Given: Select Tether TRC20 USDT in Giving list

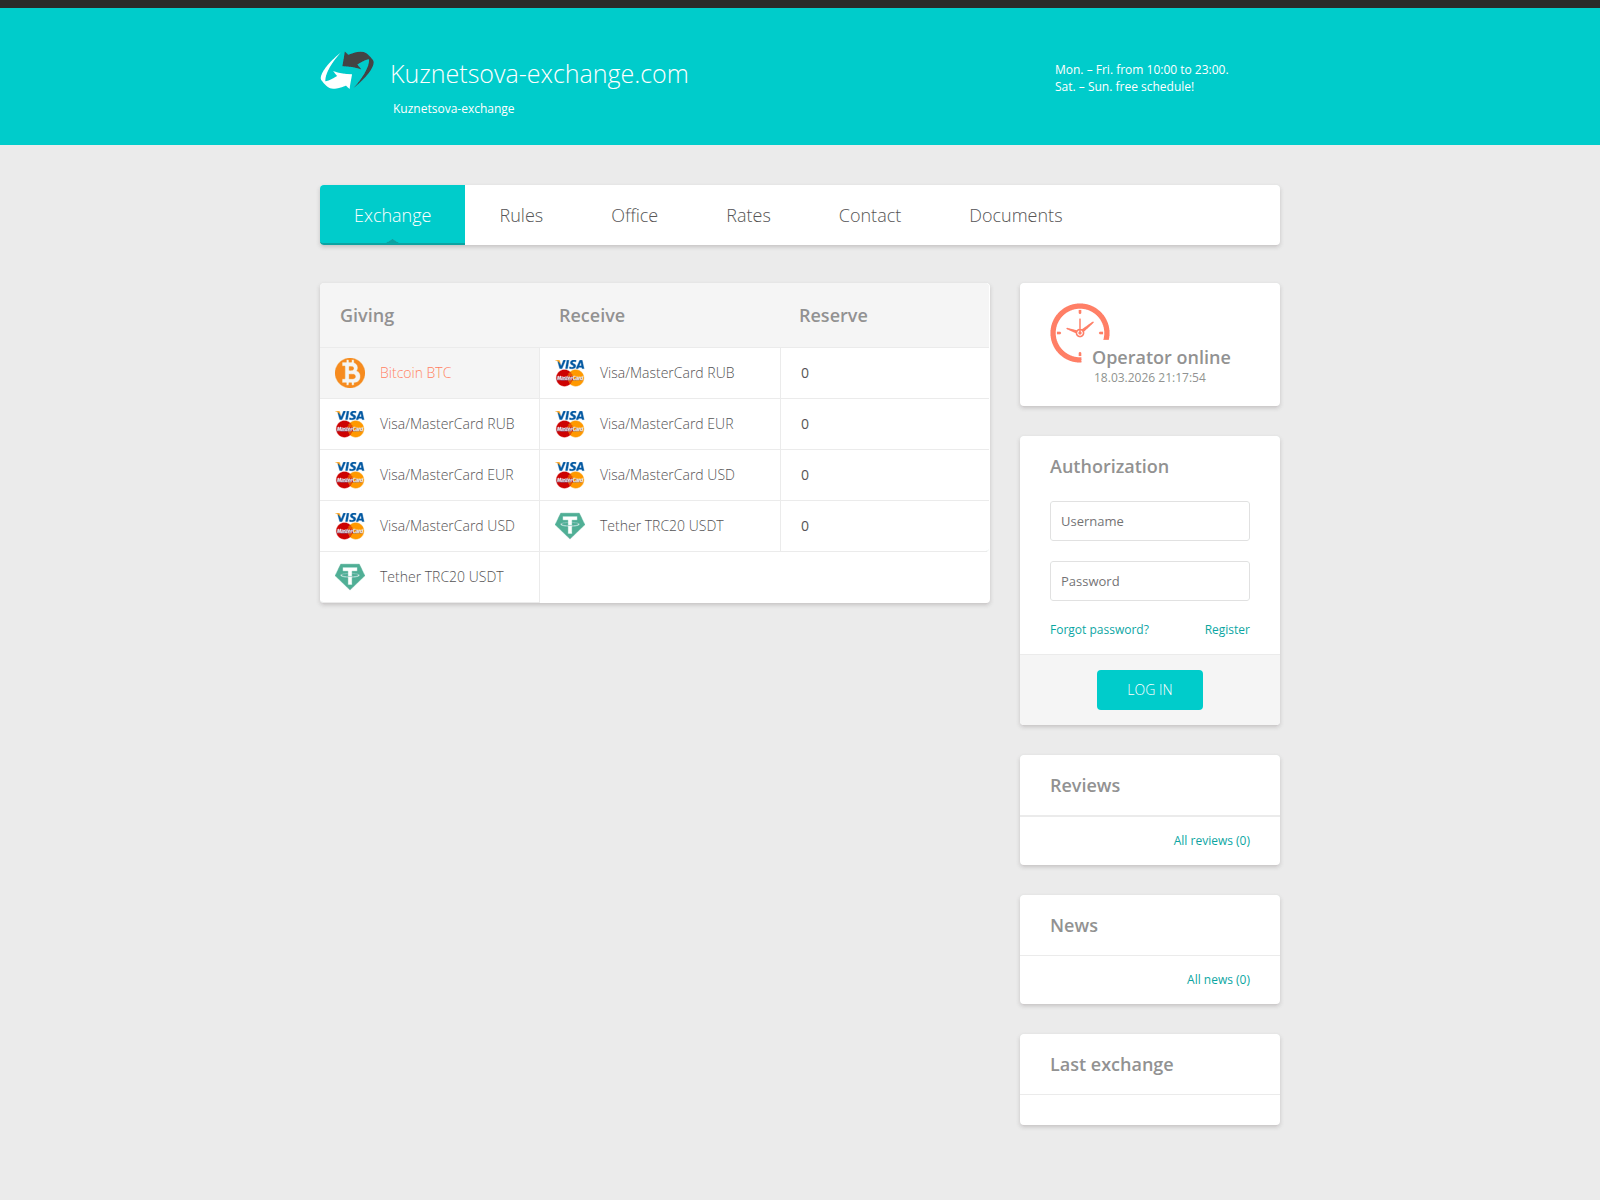Looking at the screenshot, I should [430, 577].
